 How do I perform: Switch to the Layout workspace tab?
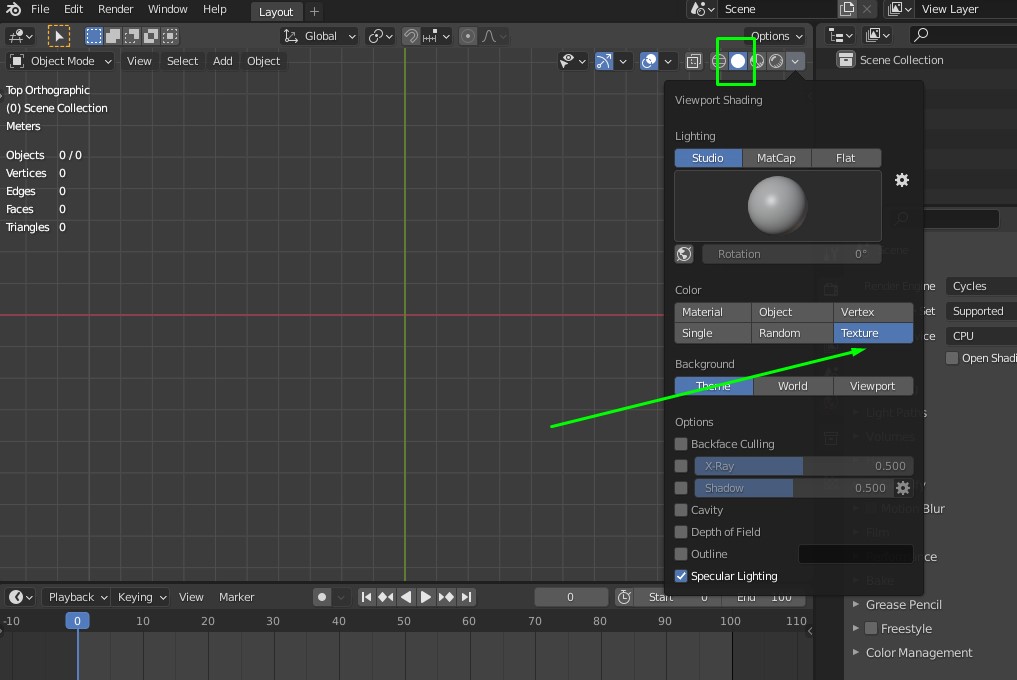point(276,12)
